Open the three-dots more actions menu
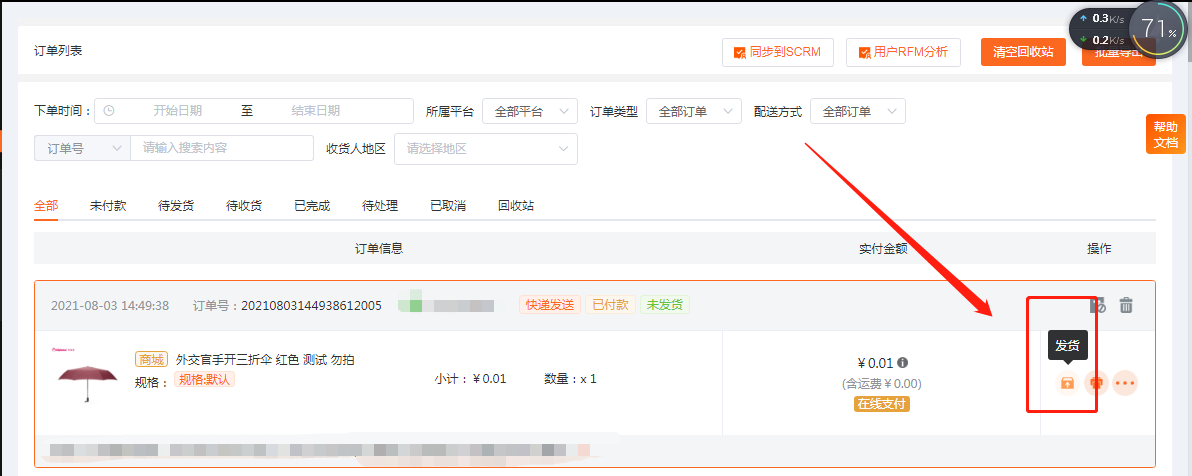The image size is (1192, 476). pos(1125,383)
